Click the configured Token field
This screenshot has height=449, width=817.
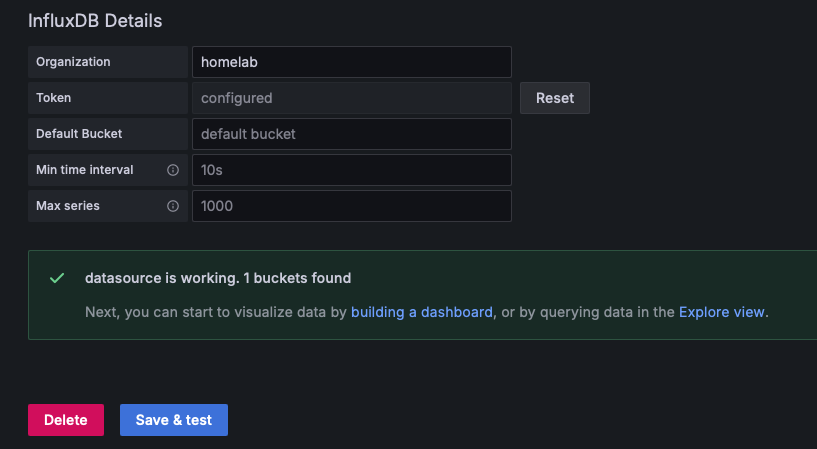(x=351, y=98)
